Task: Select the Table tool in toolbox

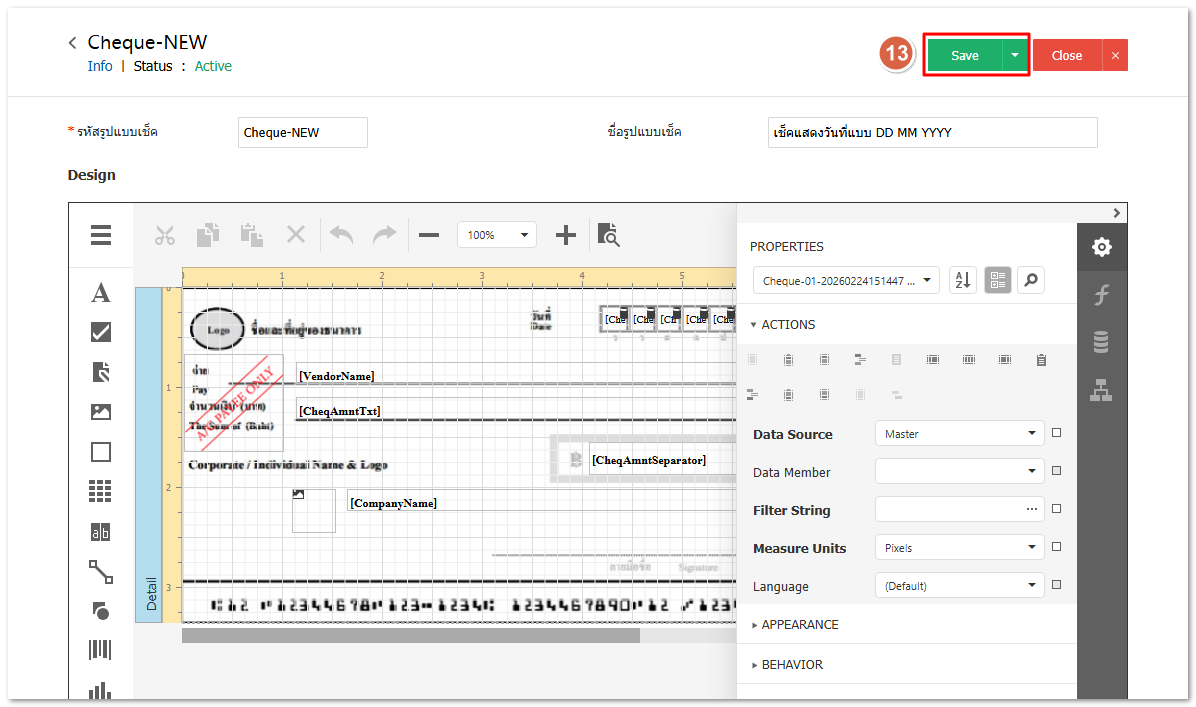Action: coord(101,490)
